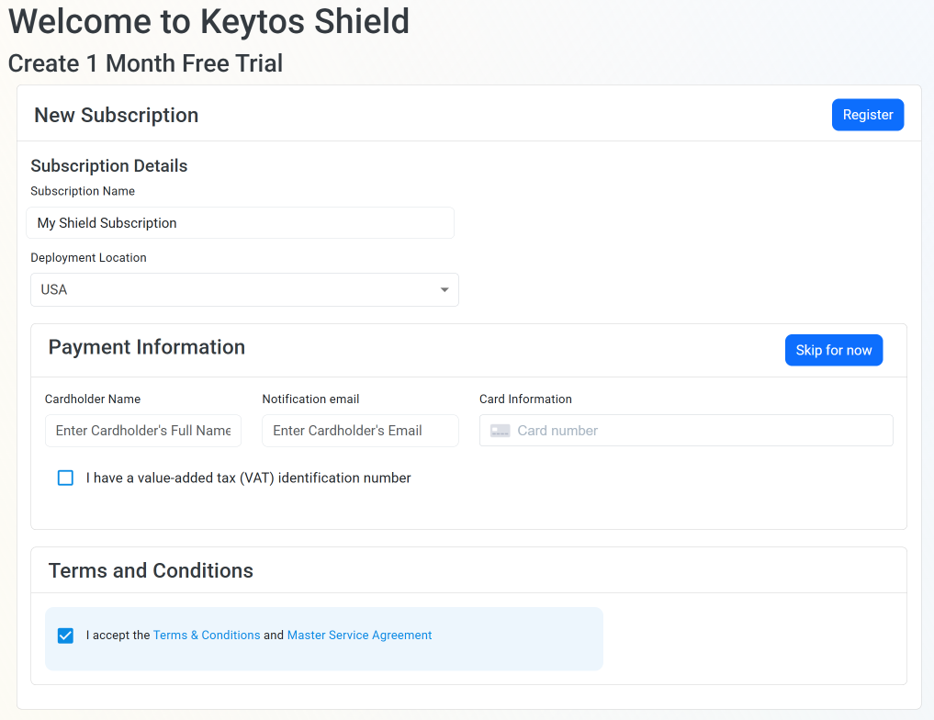Click the 'Notification email' label

(x=310, y=399)
